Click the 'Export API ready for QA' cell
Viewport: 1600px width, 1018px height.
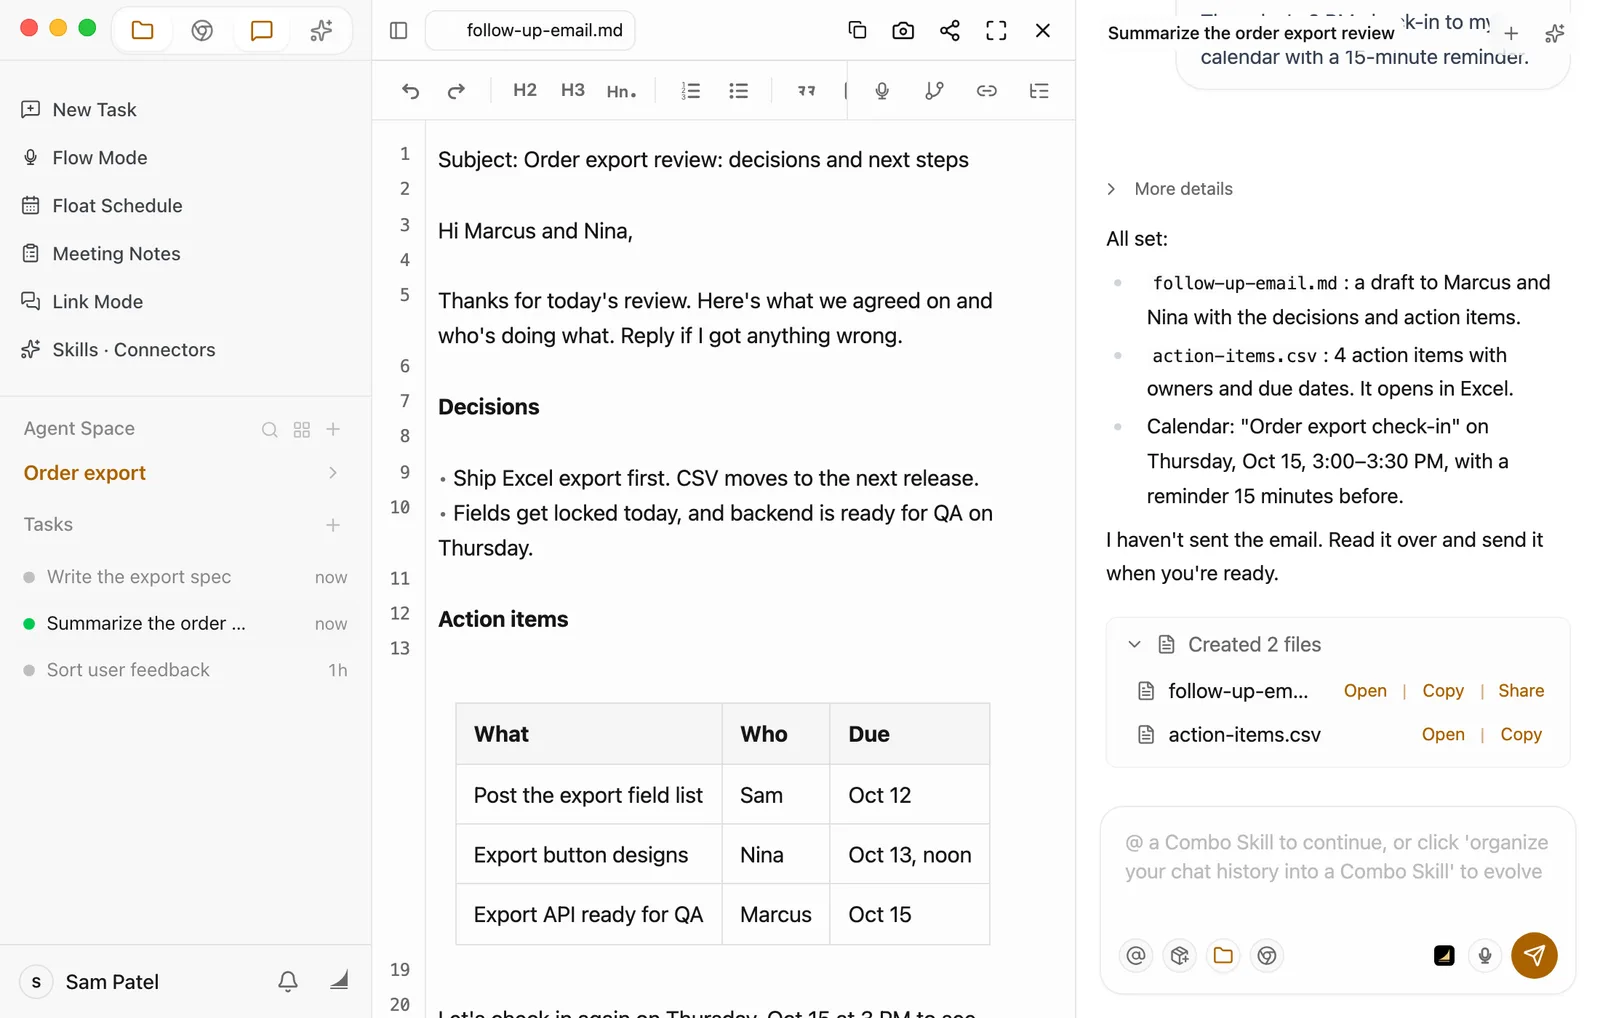(x=589, y=915)
